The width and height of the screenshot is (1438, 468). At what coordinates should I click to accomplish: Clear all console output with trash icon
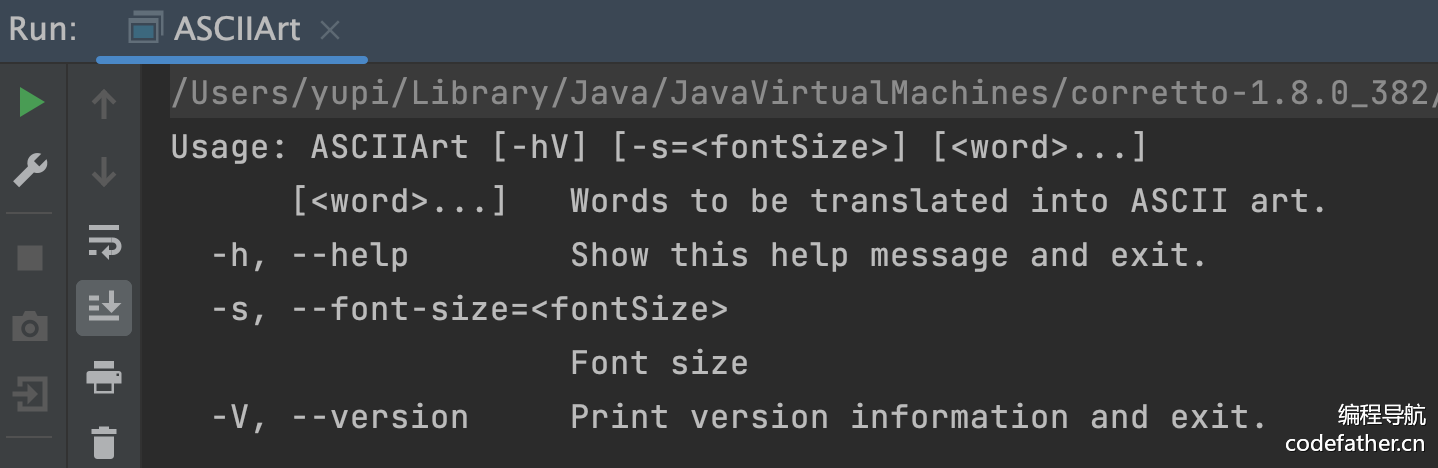coord(104,441)
